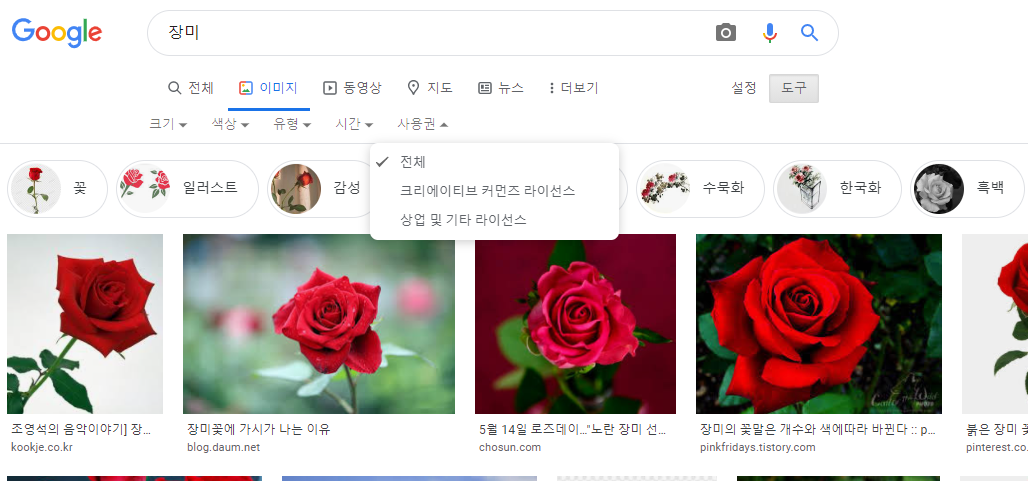Open the 크기 size filter dropdown
1028x481 pixels.
[168, 124]
